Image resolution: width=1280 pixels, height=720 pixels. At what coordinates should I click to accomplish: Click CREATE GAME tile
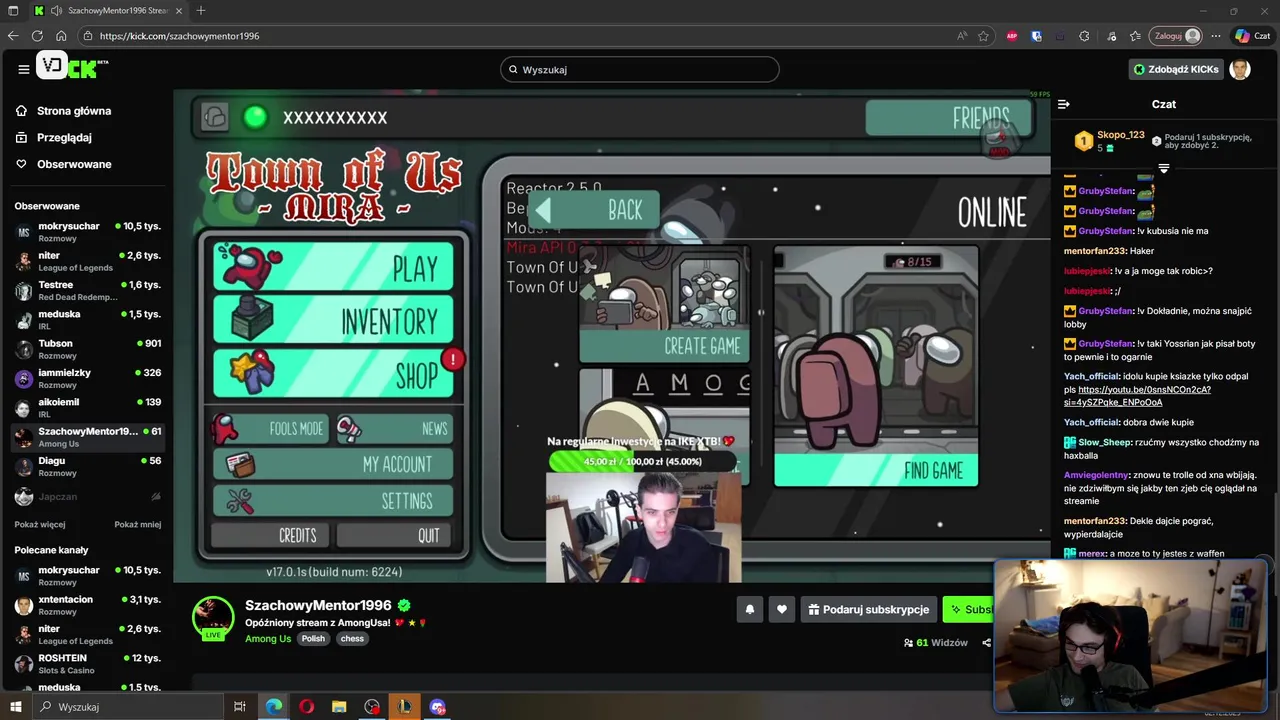click(664, 305)
